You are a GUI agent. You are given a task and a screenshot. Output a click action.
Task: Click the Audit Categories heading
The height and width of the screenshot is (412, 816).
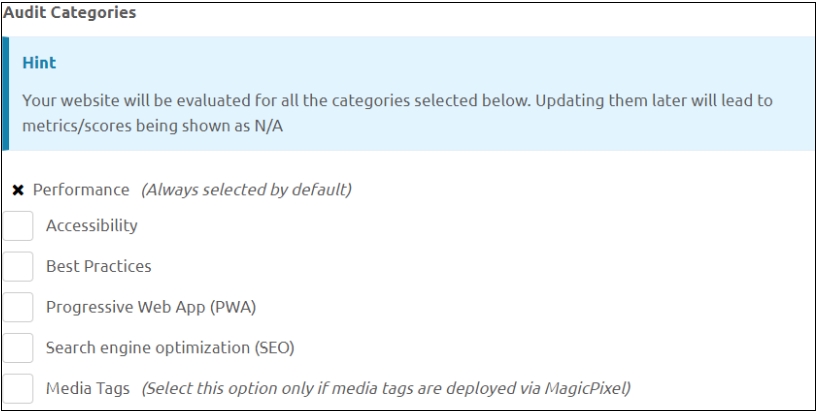coord(70,15)
